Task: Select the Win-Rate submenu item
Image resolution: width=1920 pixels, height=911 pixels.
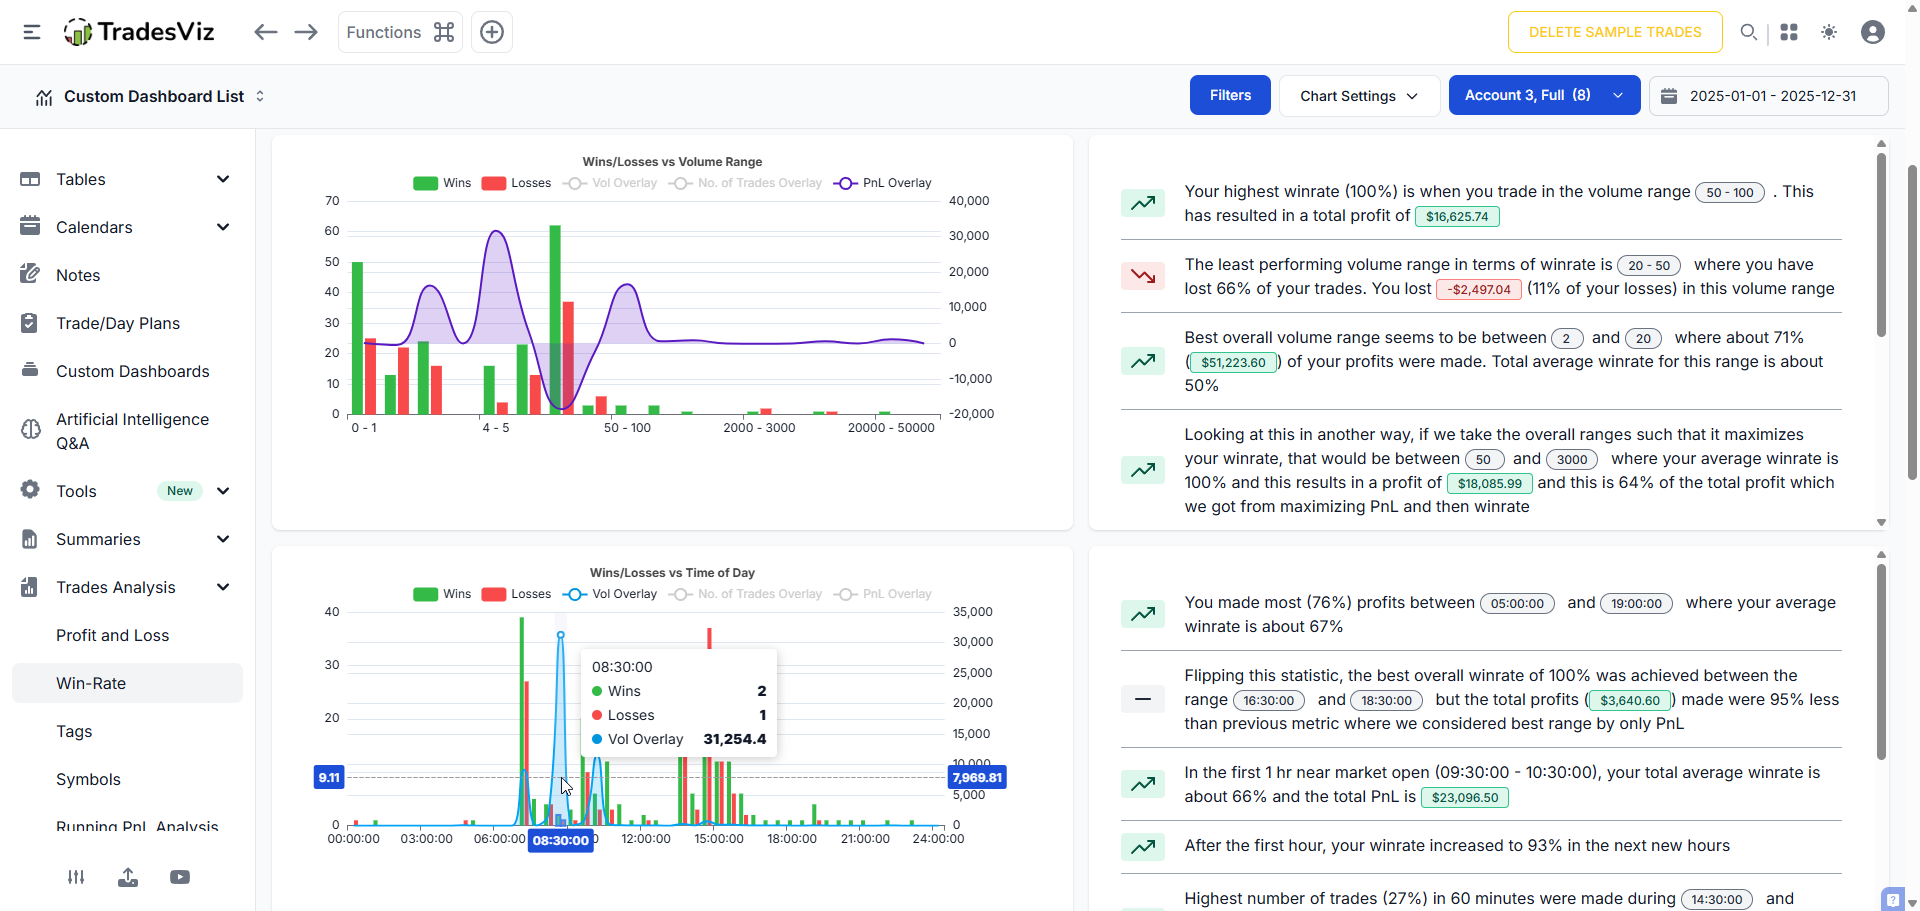Action: click(x=127, y=683)
